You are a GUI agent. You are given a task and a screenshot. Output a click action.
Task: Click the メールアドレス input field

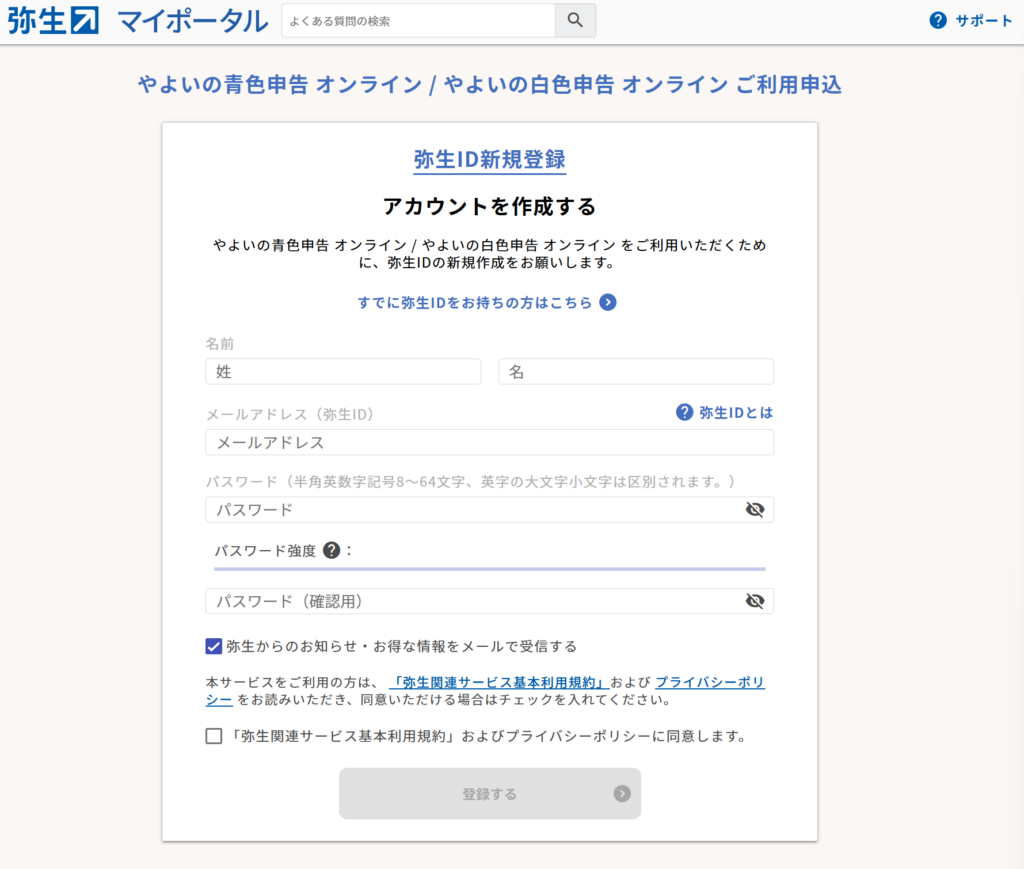pyautogui.click(x=489, y=442)
